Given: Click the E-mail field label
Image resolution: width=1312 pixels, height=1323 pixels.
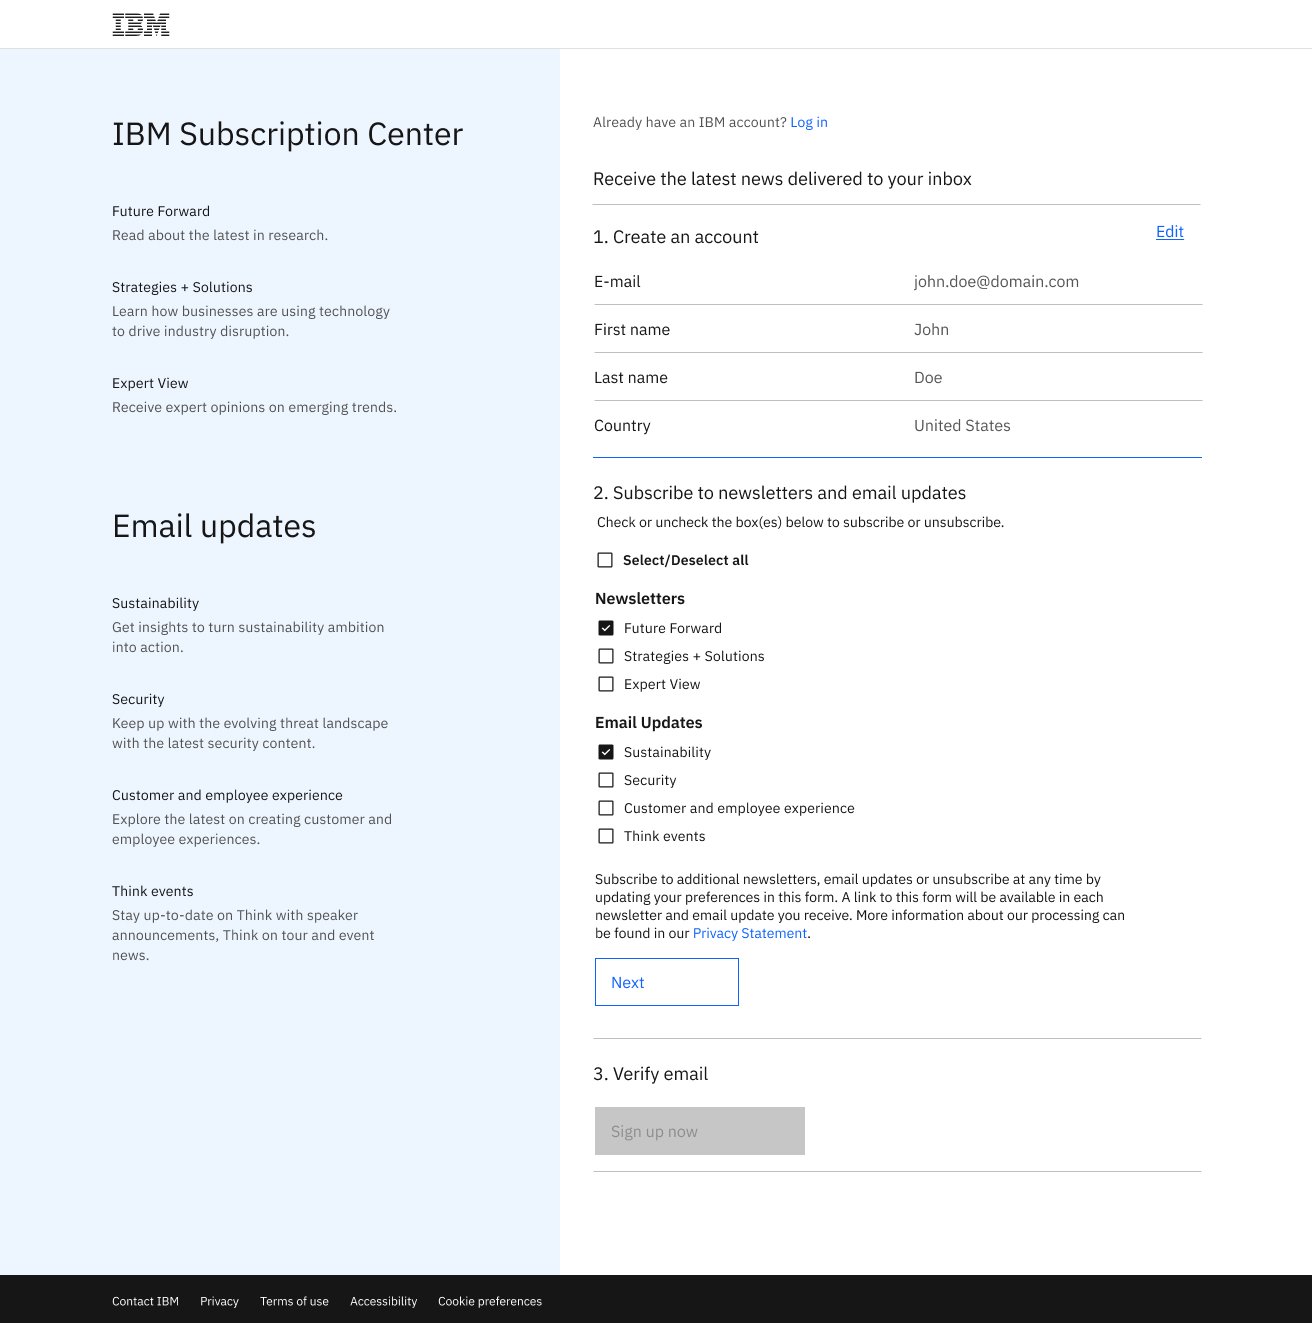Looking at the screenshot, I should (617, 282).
